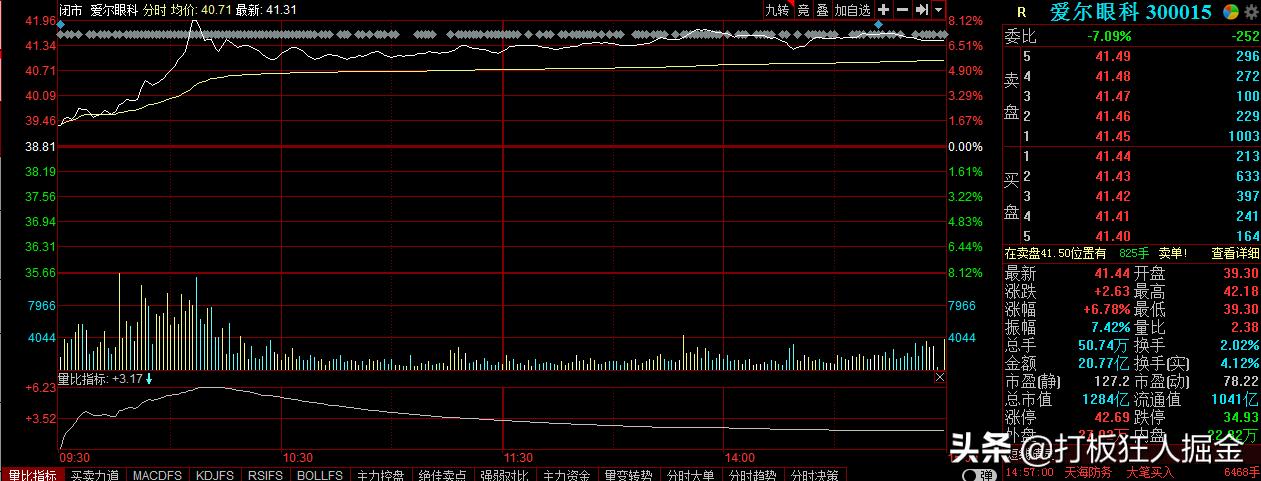
Task: Click the 量比 value 2.38
Action: coord(1244,327)
